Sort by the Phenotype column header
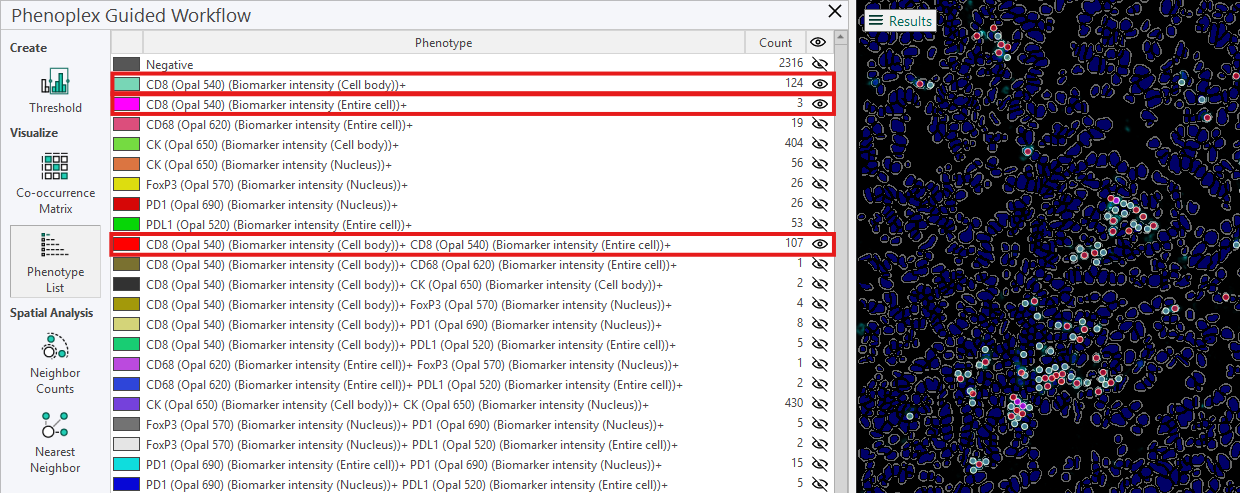Image resolution: width=1240 pixels, height=493 pixels. 443,43
